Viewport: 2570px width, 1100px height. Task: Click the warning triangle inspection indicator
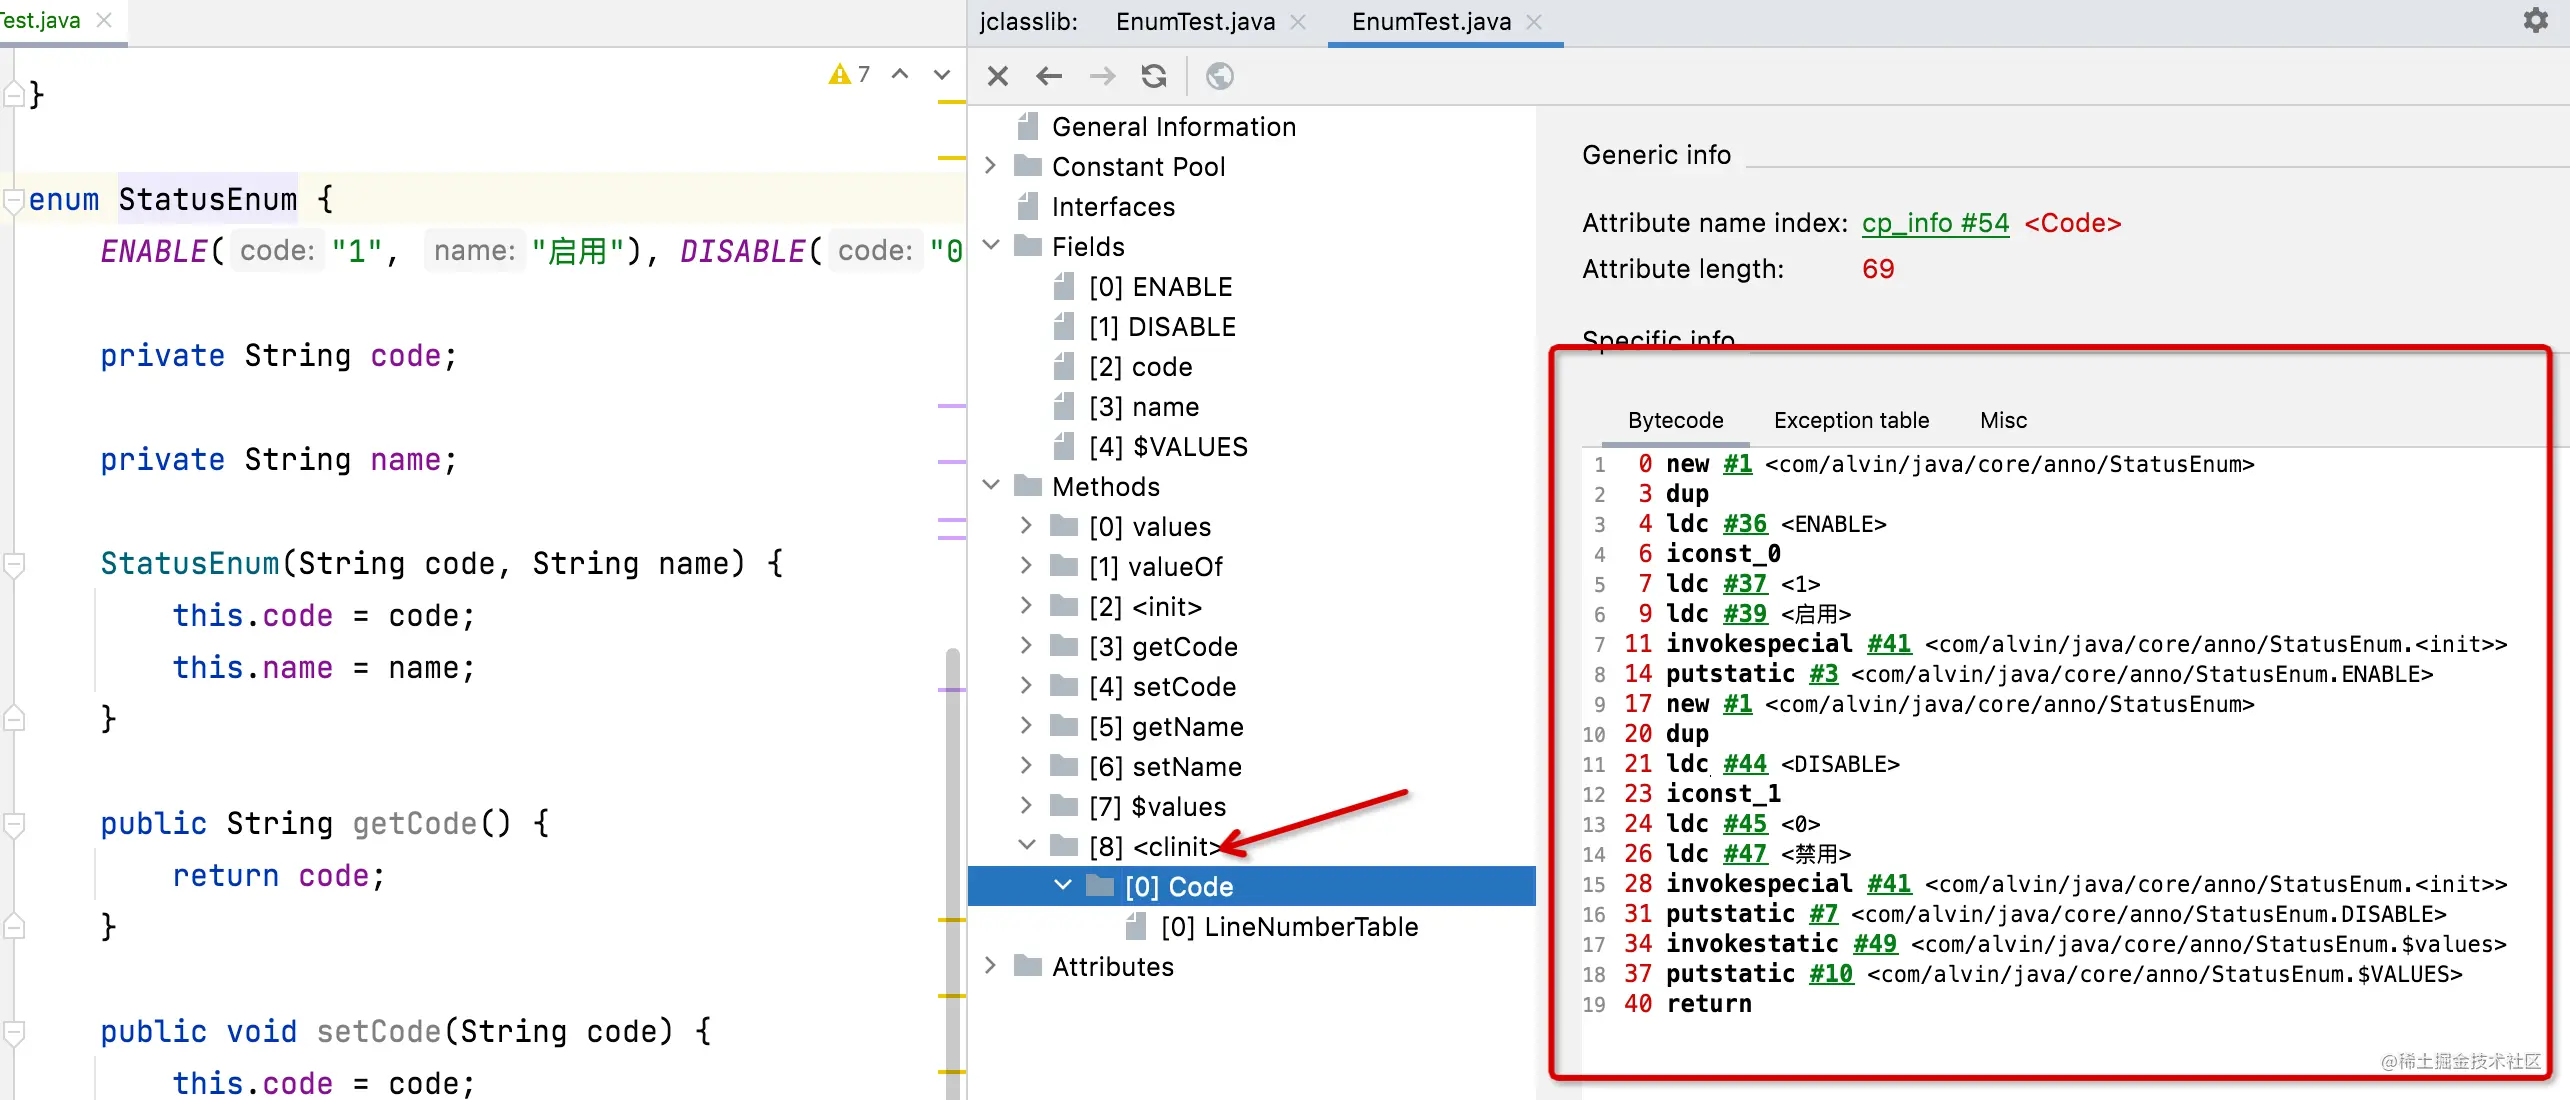tap(839, 74)
